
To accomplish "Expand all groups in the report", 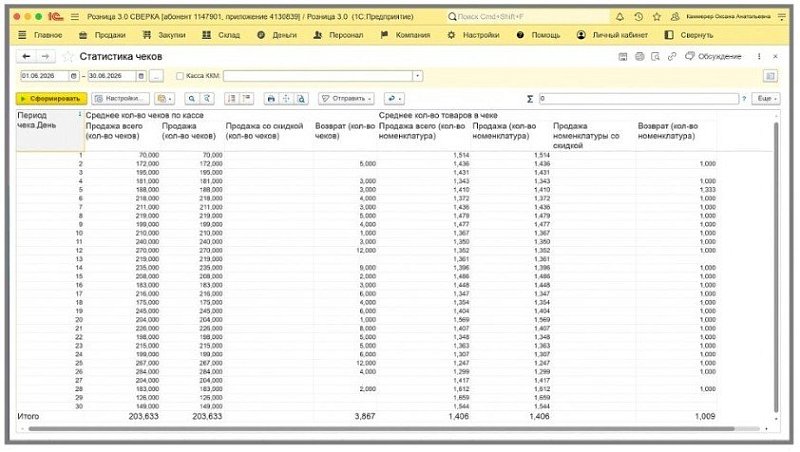I will pyautogui.click(x=246, y=98).
